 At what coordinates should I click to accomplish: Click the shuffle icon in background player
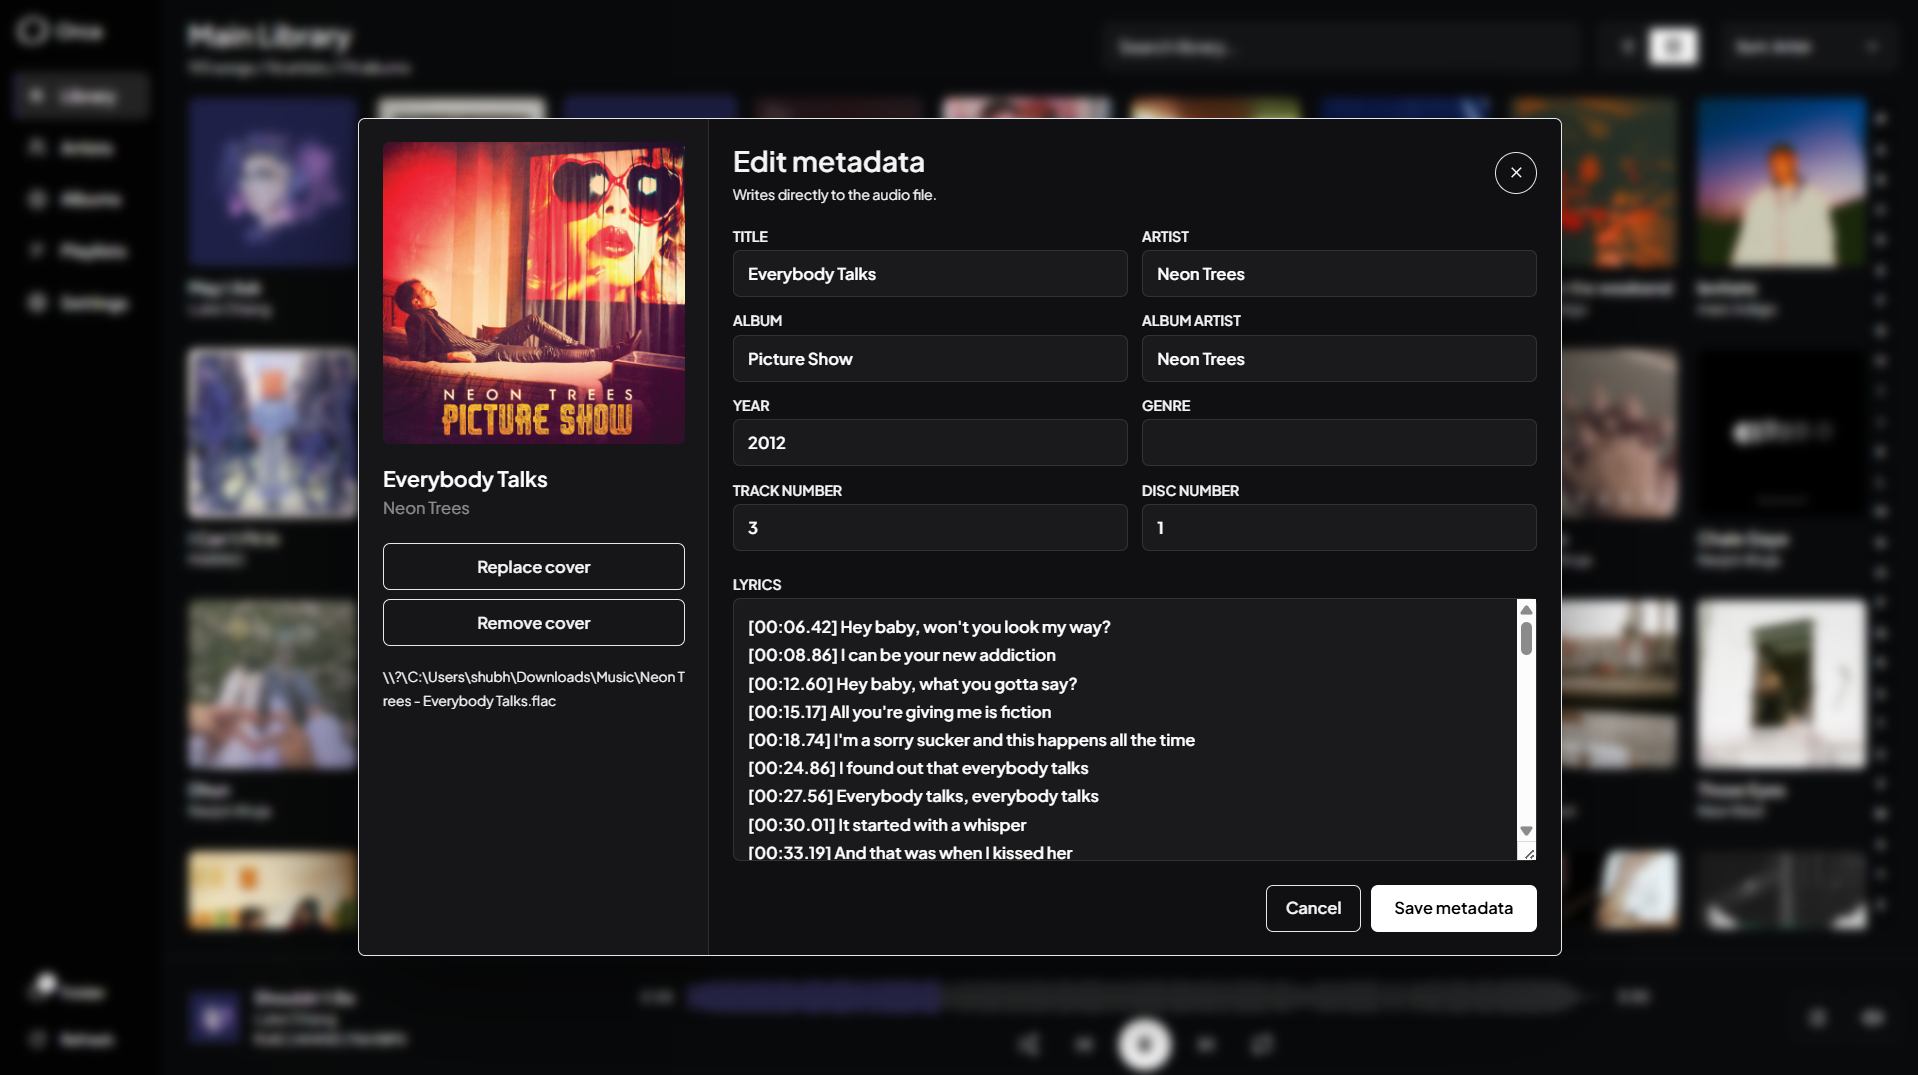[x=1028, y=1045]
